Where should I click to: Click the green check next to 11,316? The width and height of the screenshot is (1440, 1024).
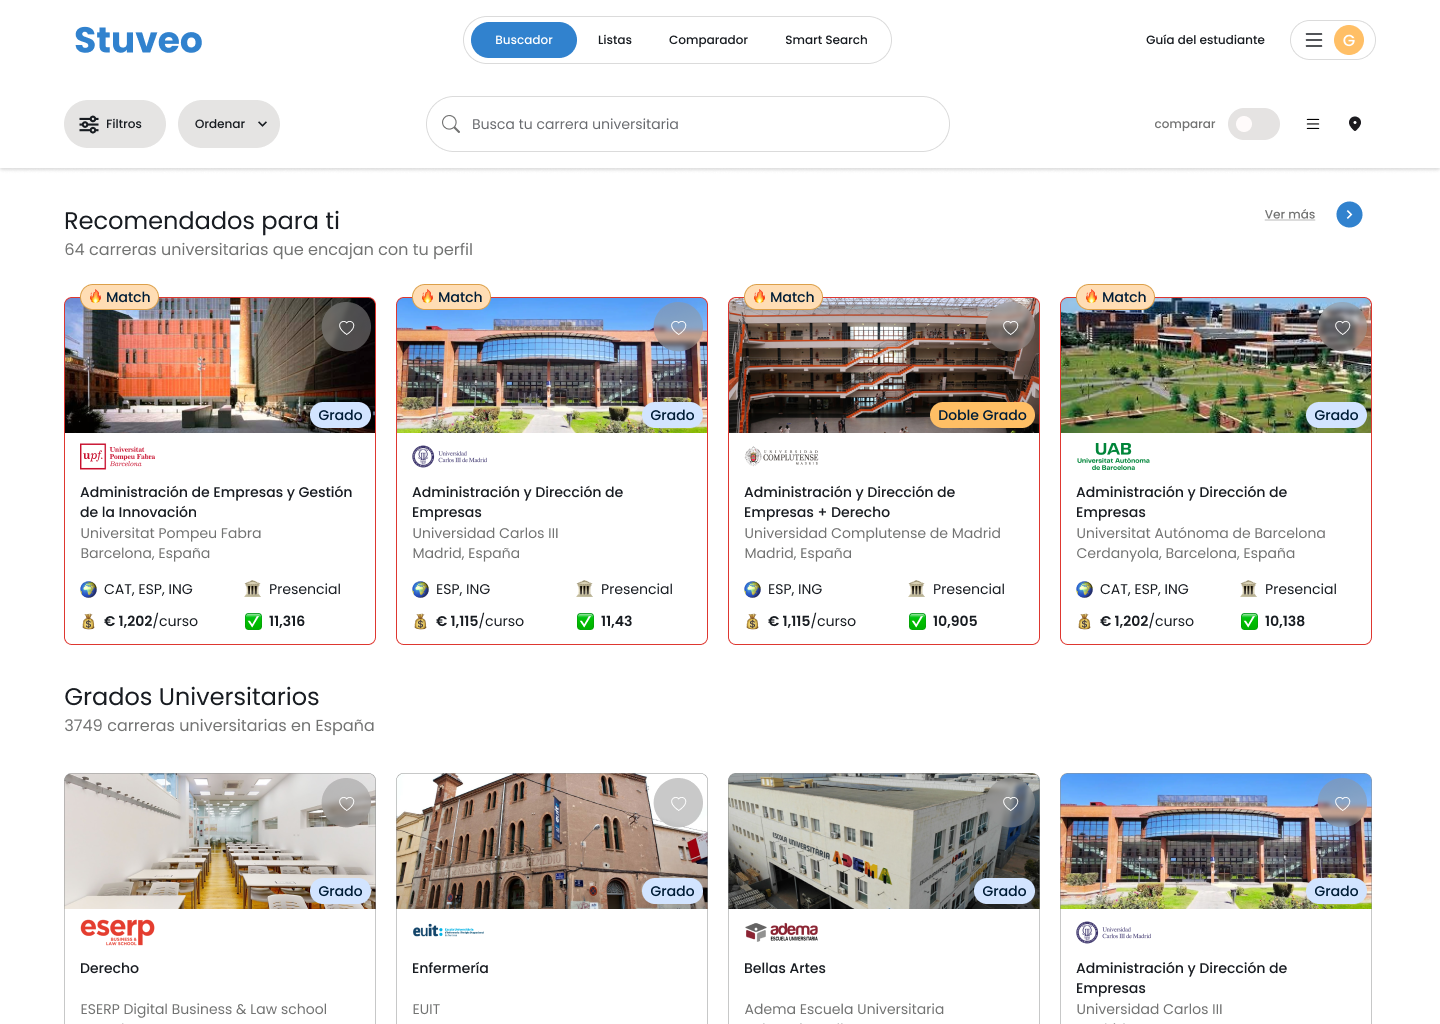tap(254, 621)
